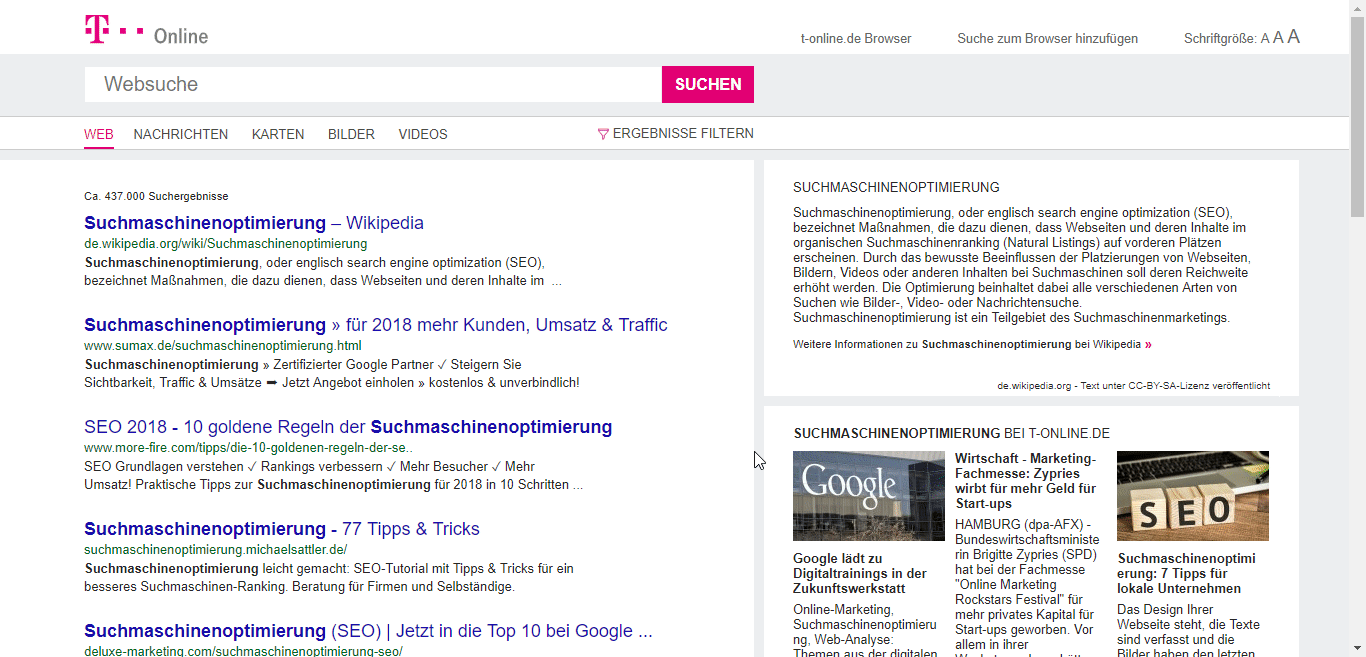The width and height of the screenshot is (1366, 657).
Task: Click the SUCHEN button
Action: point(708,84)
